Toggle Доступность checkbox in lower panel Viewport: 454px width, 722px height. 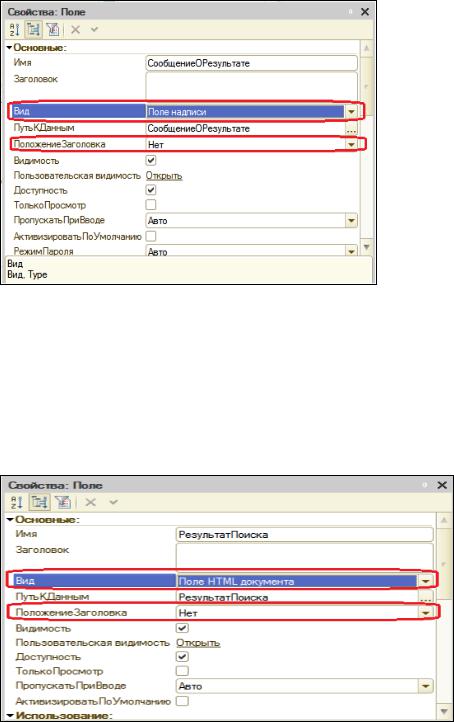(182, 657)
